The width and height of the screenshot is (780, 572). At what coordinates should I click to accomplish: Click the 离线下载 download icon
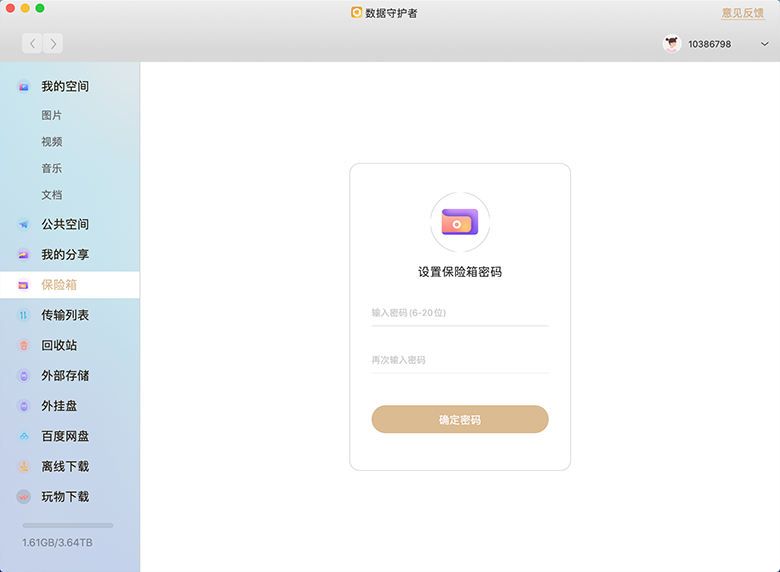click(x=23, y=466)
